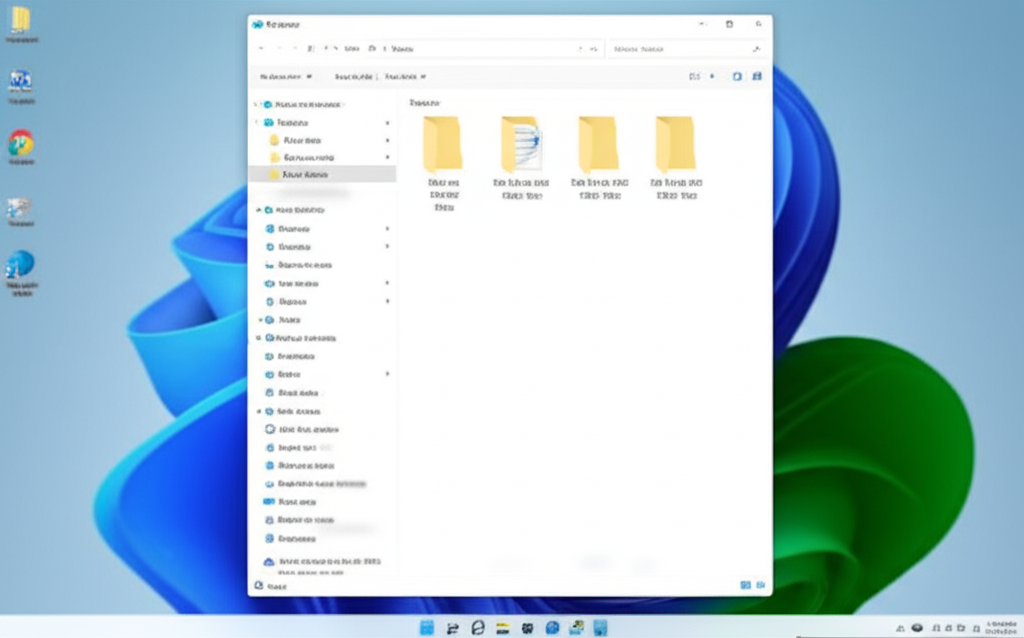The height and width of the screenshot is (638, 1024).
Task: Open the last folder in the file list
Action: click(676, 145)
